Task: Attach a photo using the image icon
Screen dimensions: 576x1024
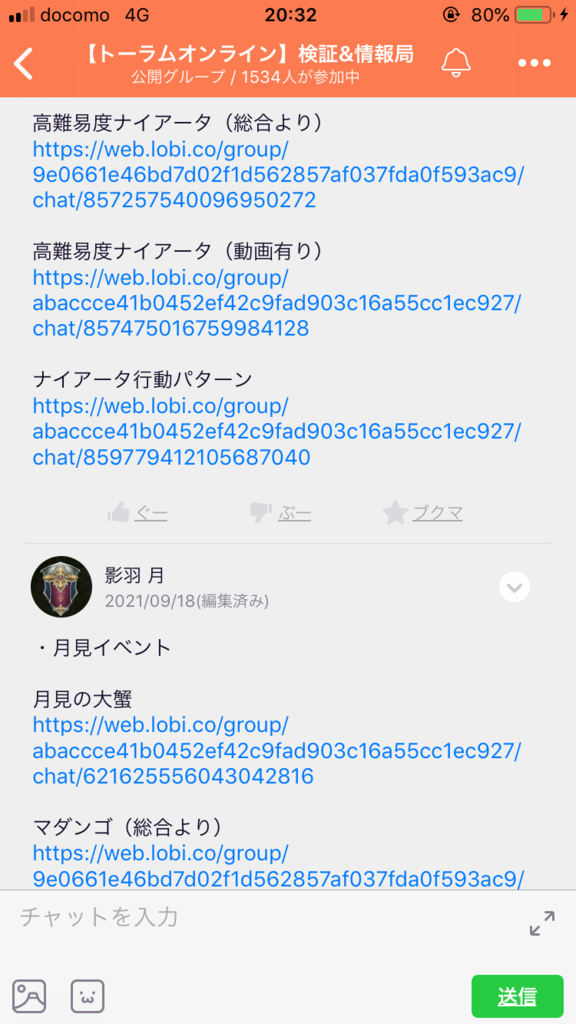Action: [x=29, y=997]
